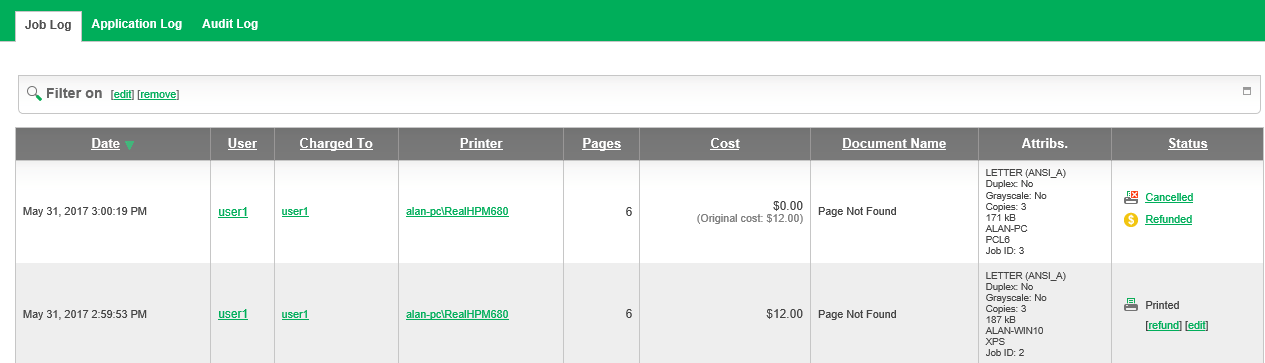Click the Printed status text
Viewport: 1265px width, 363px height.
(x=1162, y=305)
